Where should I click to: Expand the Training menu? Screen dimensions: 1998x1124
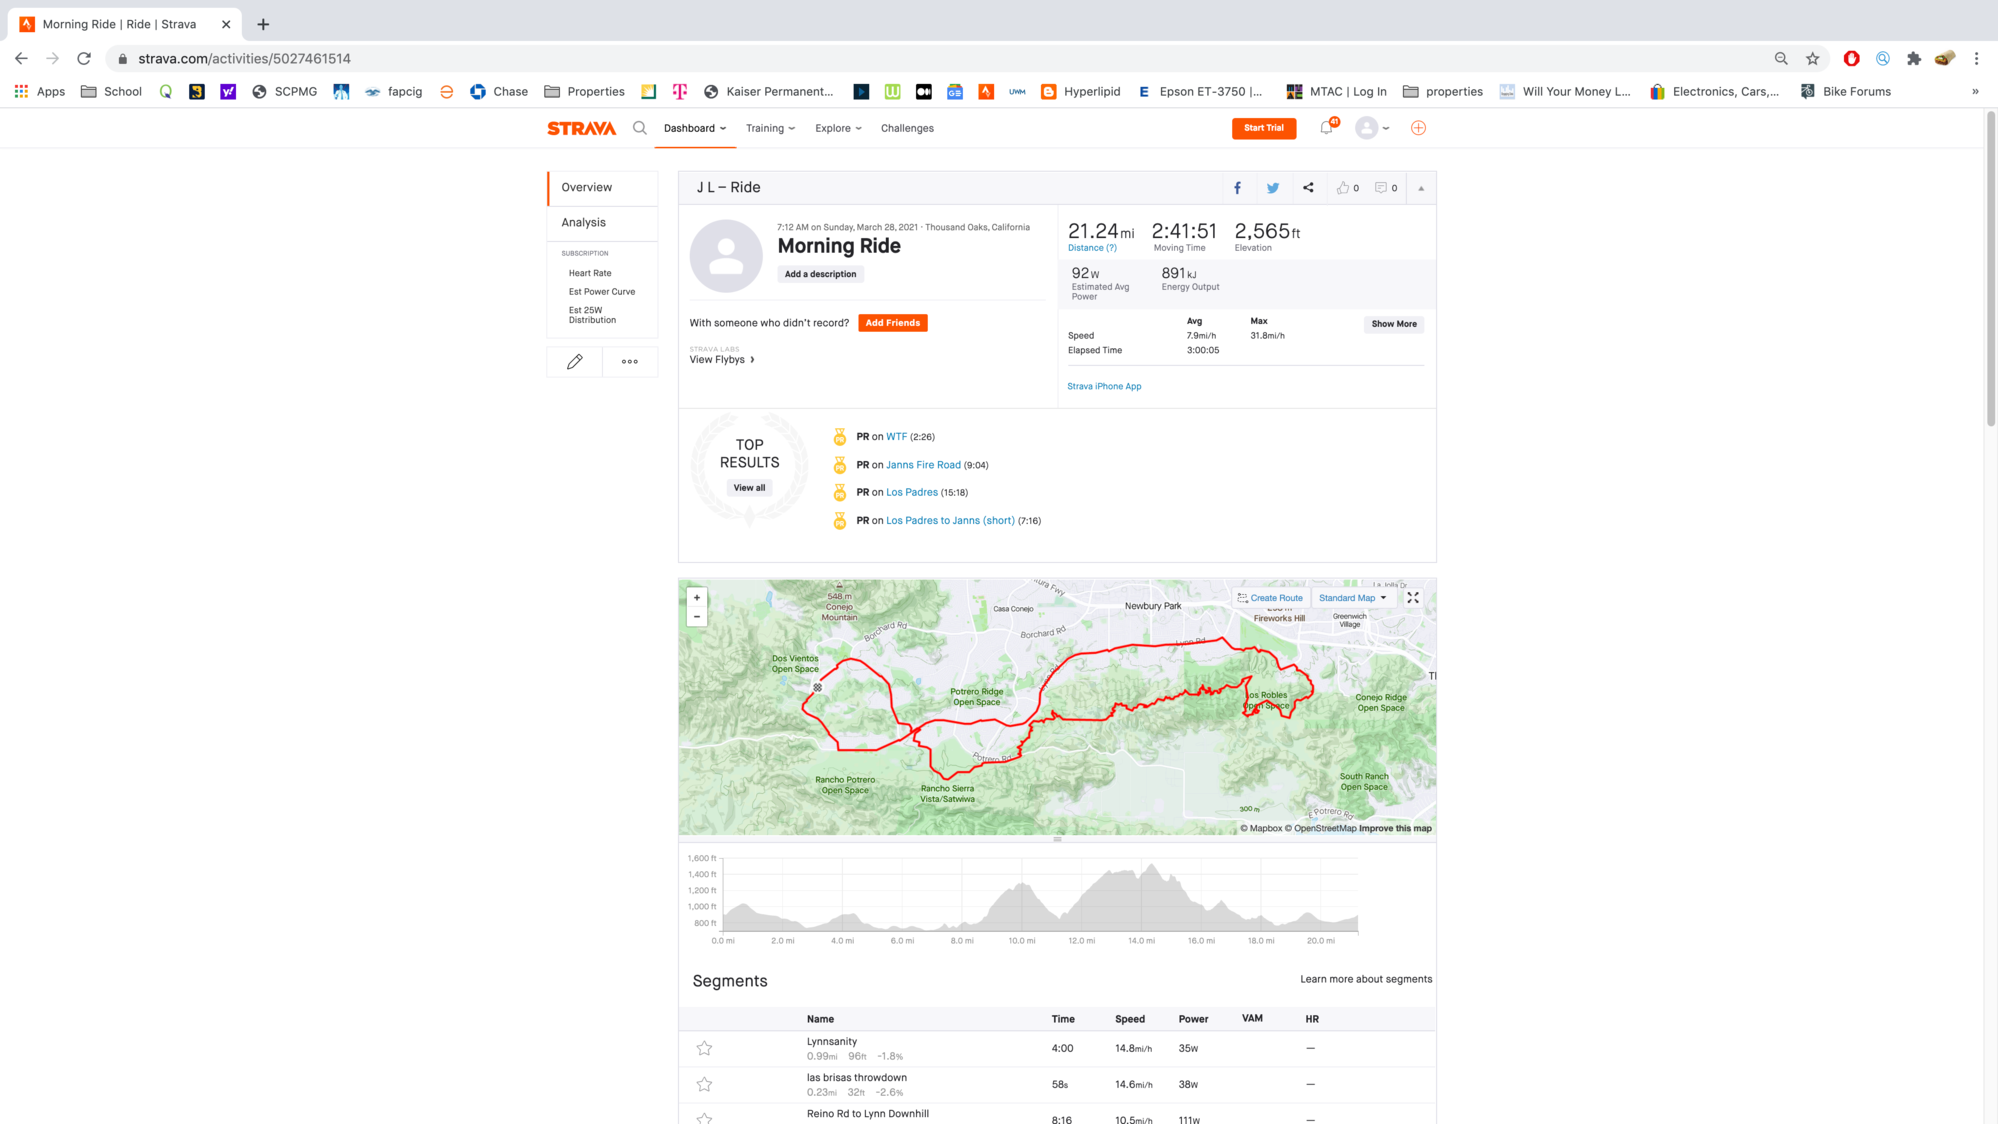770,128
